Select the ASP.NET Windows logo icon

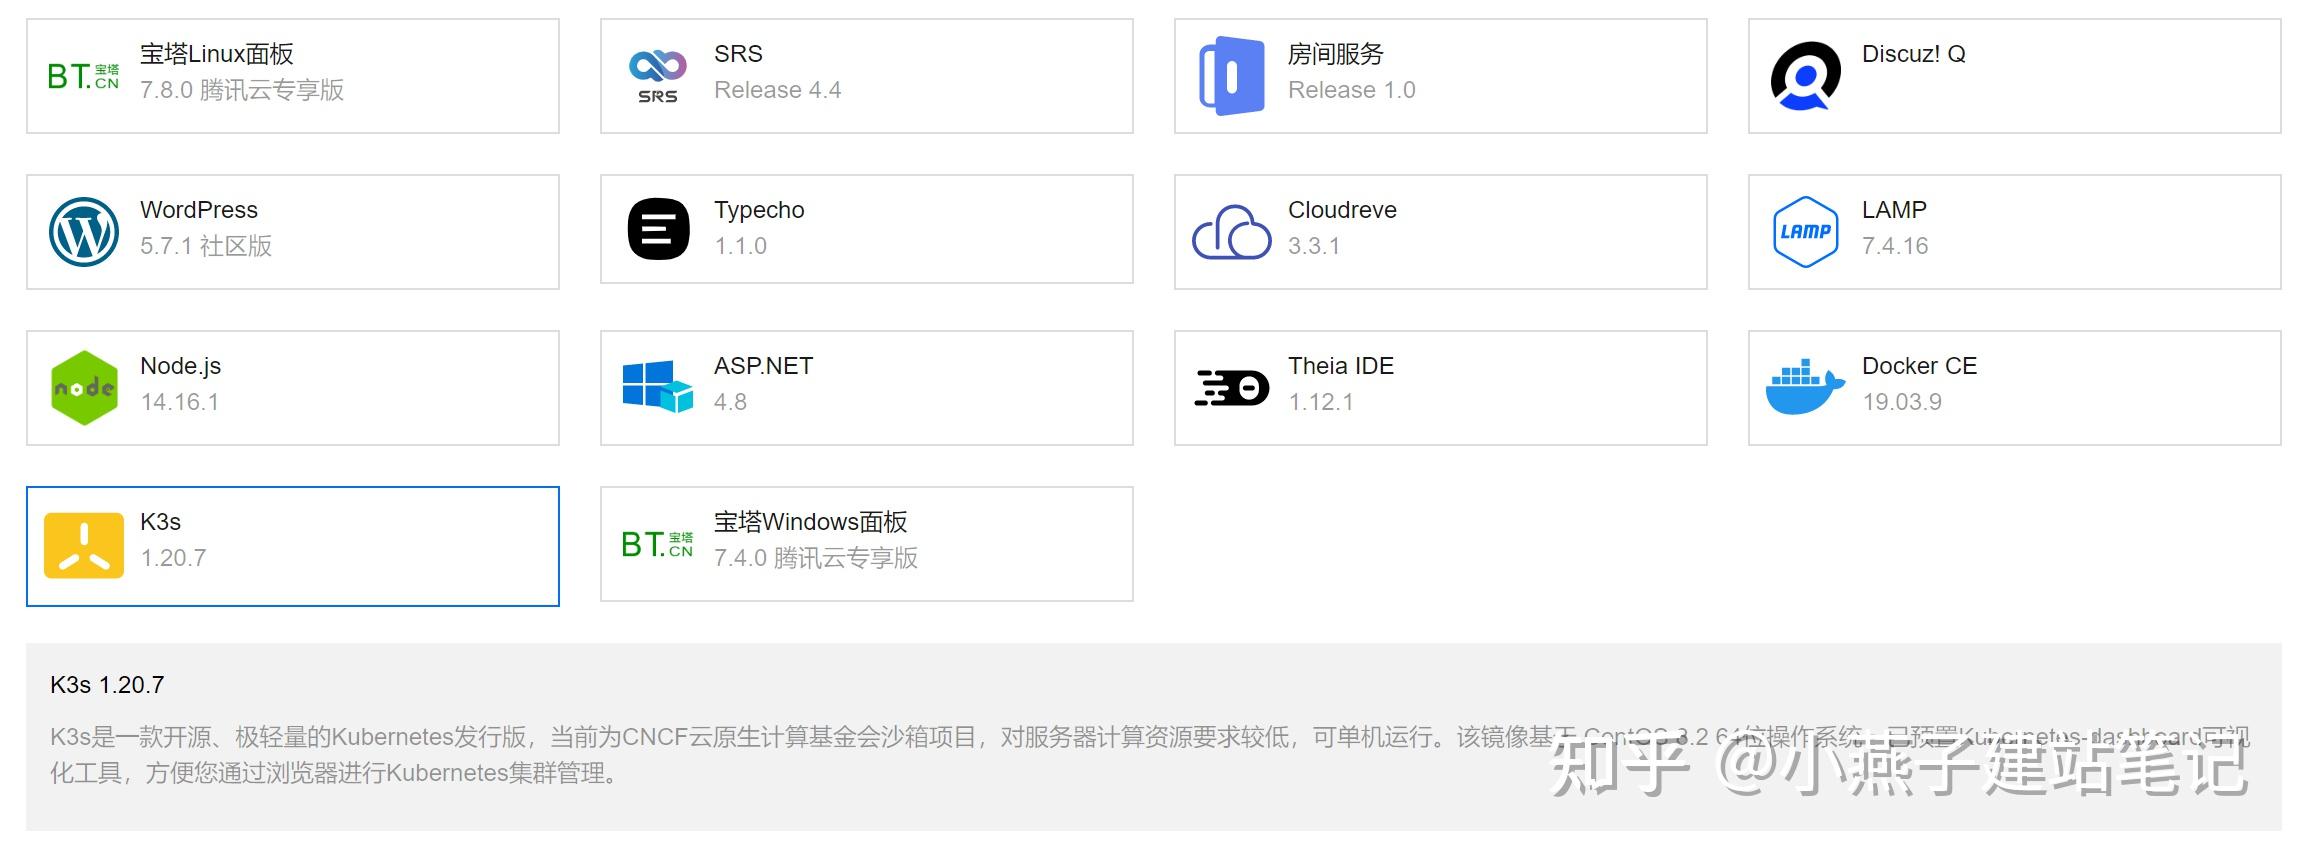[658, 387]
